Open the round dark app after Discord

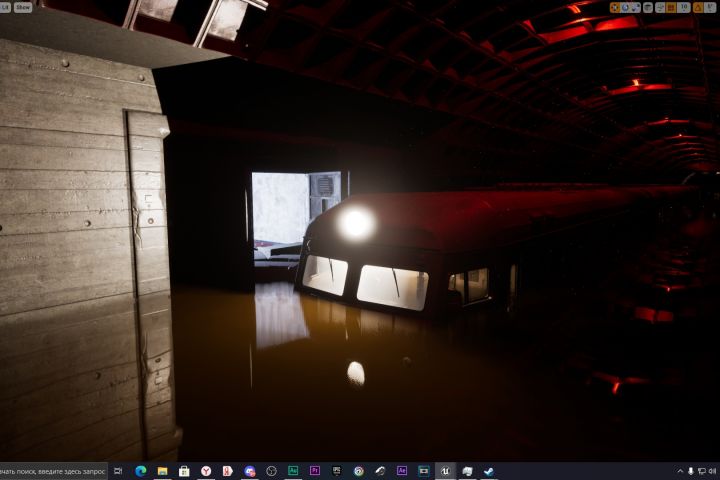pyautogui.click(x=271, y=471)
